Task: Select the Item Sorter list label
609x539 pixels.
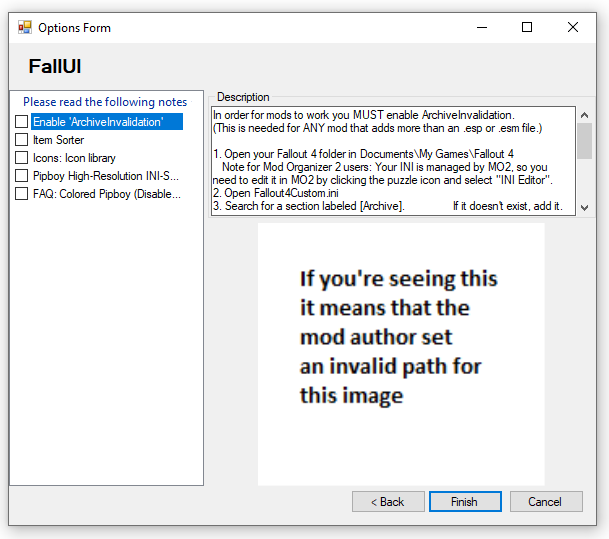Action: (58, 140)
